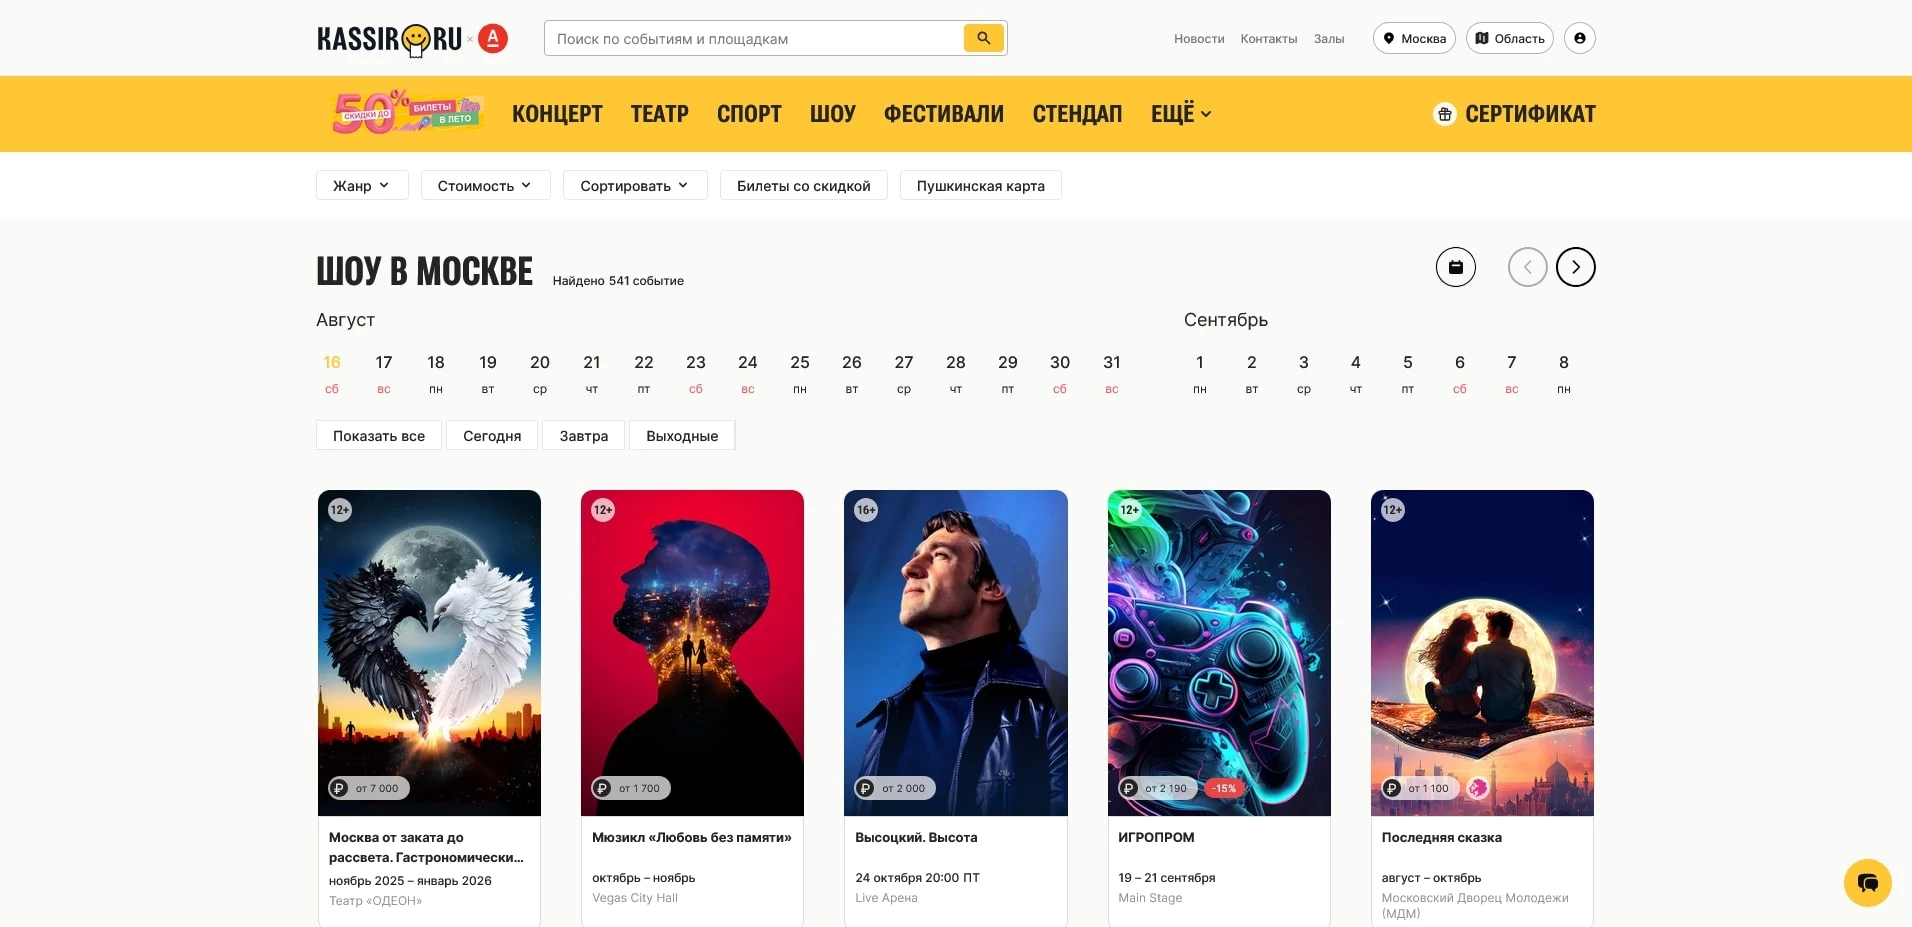Click the Сегодня button
Image resolution: width=1912 pixels, height=927 pixels.
492,436
